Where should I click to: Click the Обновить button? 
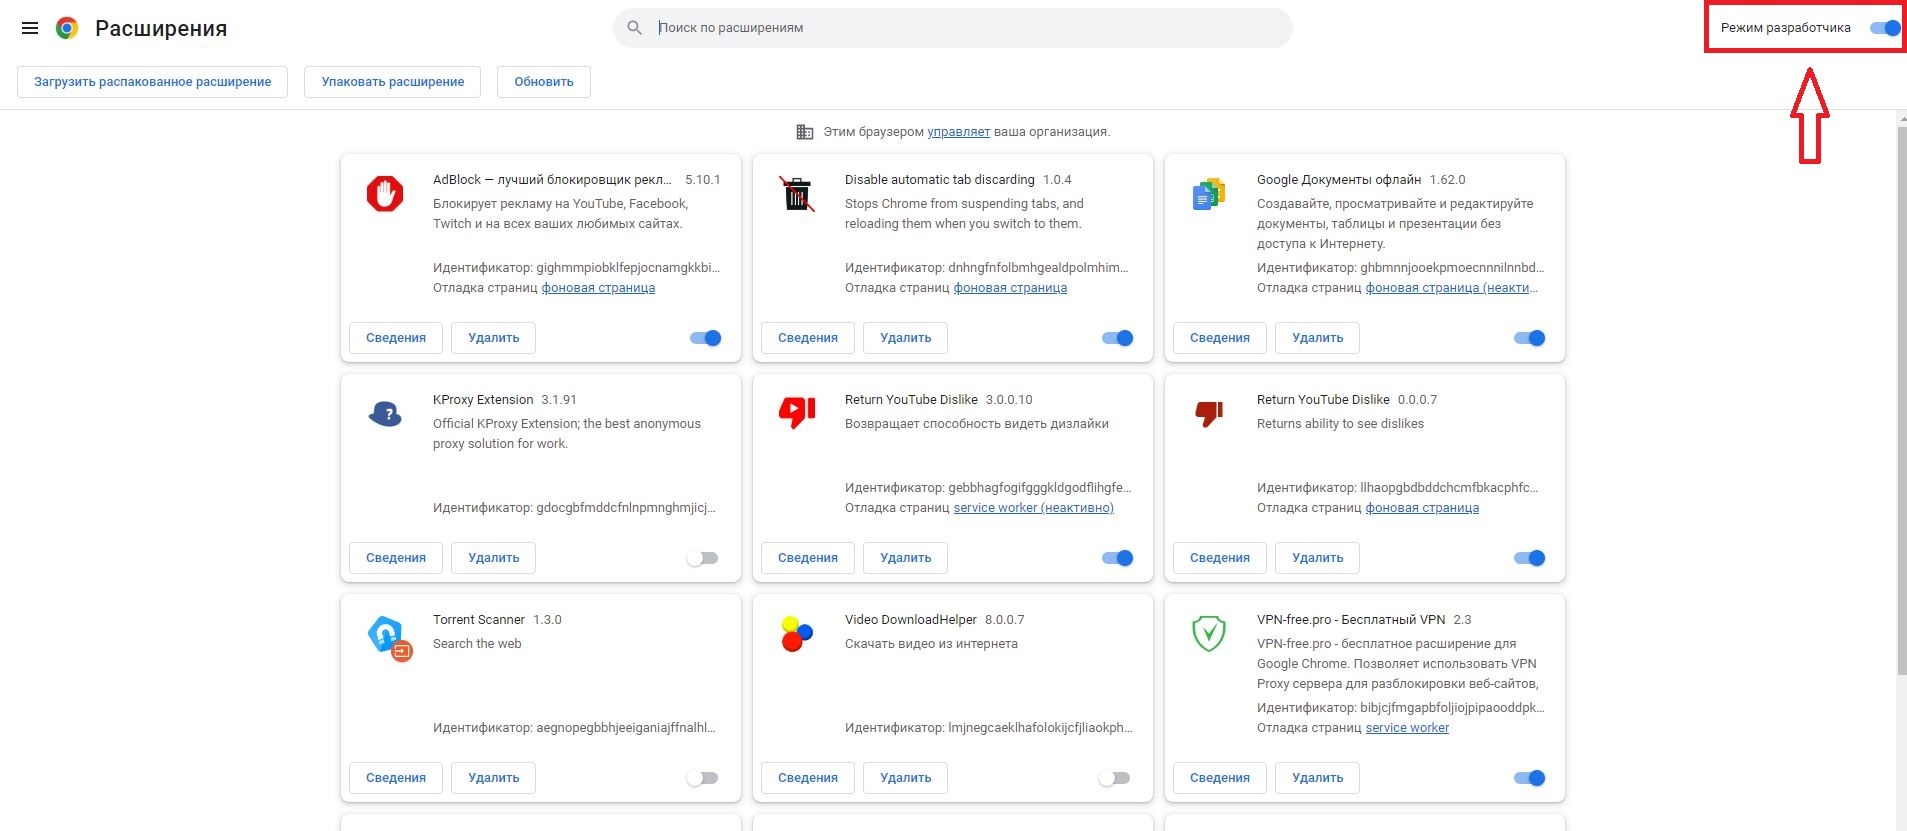click(544, 82)
